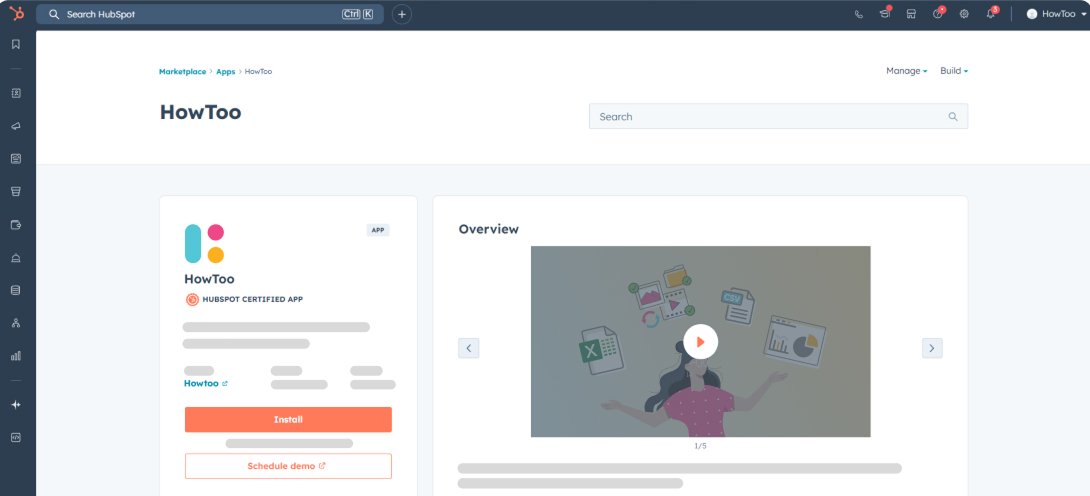Viewport: 1090px width, 496px height.
Task: Click the HUBSPOT CERTIFIED APP text
Action: pyautogui.click(x=252, y=299)
